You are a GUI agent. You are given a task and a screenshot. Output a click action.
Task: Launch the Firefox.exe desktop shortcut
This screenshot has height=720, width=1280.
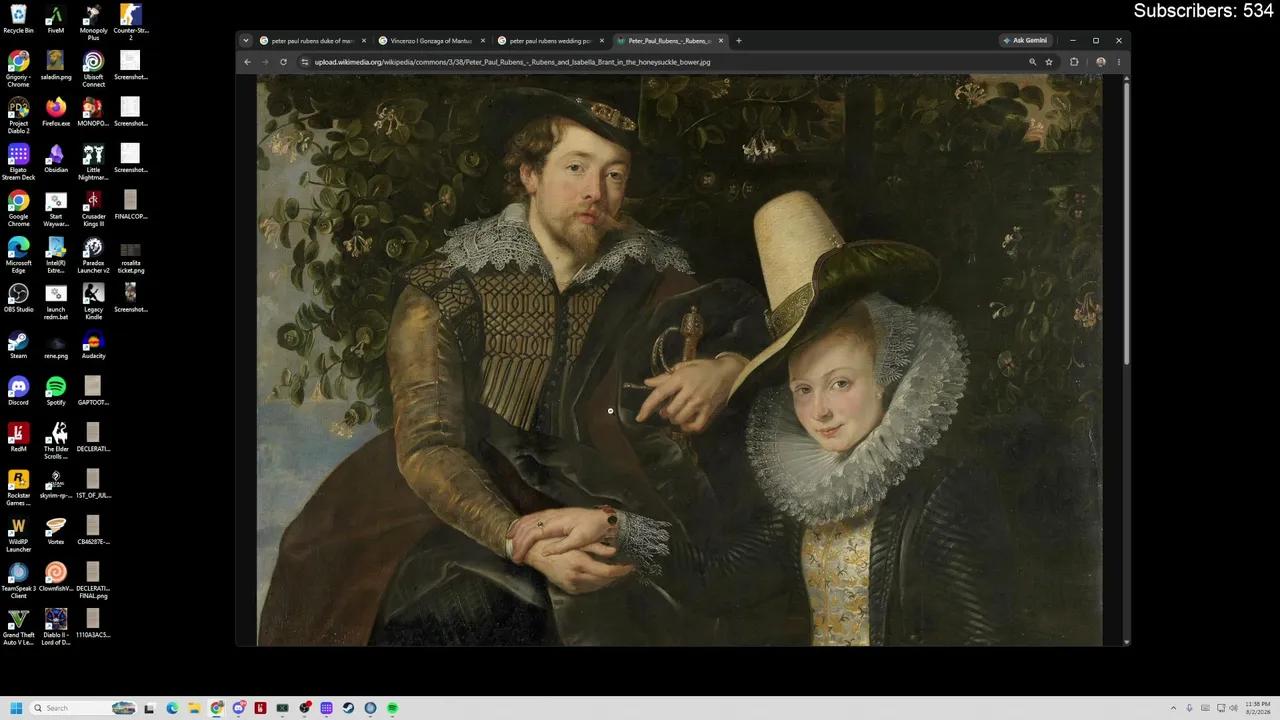click(56, 112)
